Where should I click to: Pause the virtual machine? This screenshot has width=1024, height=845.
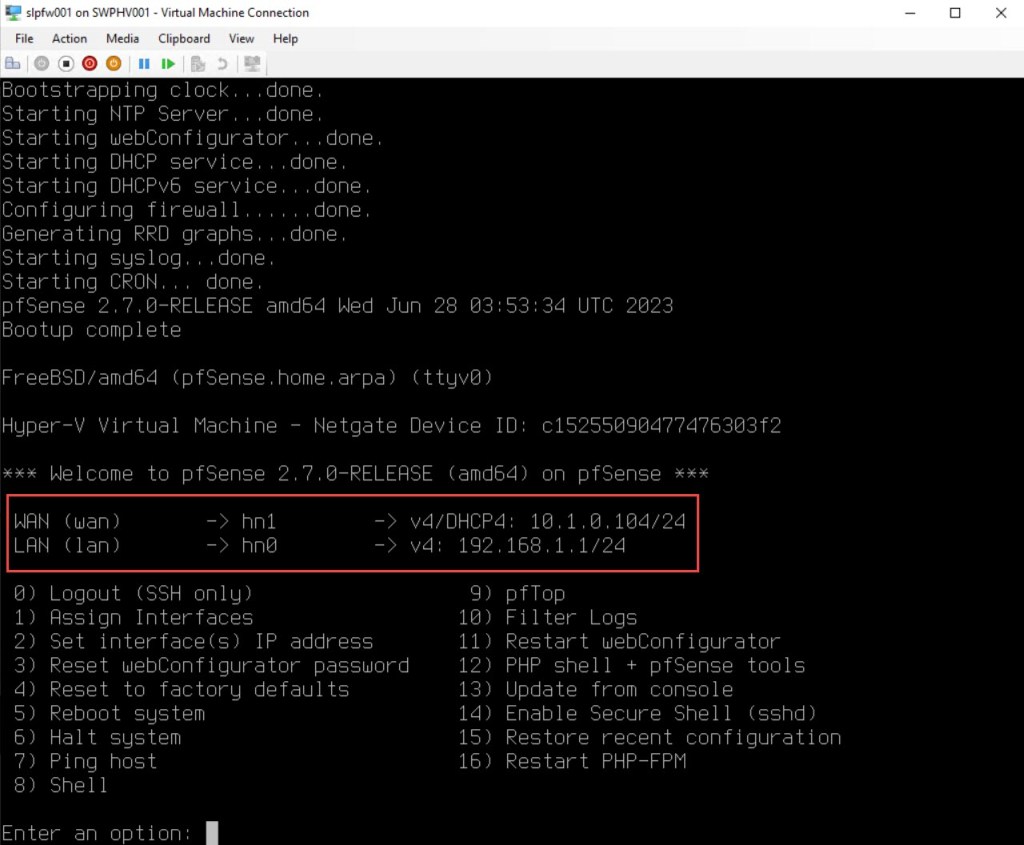point(144,63)
